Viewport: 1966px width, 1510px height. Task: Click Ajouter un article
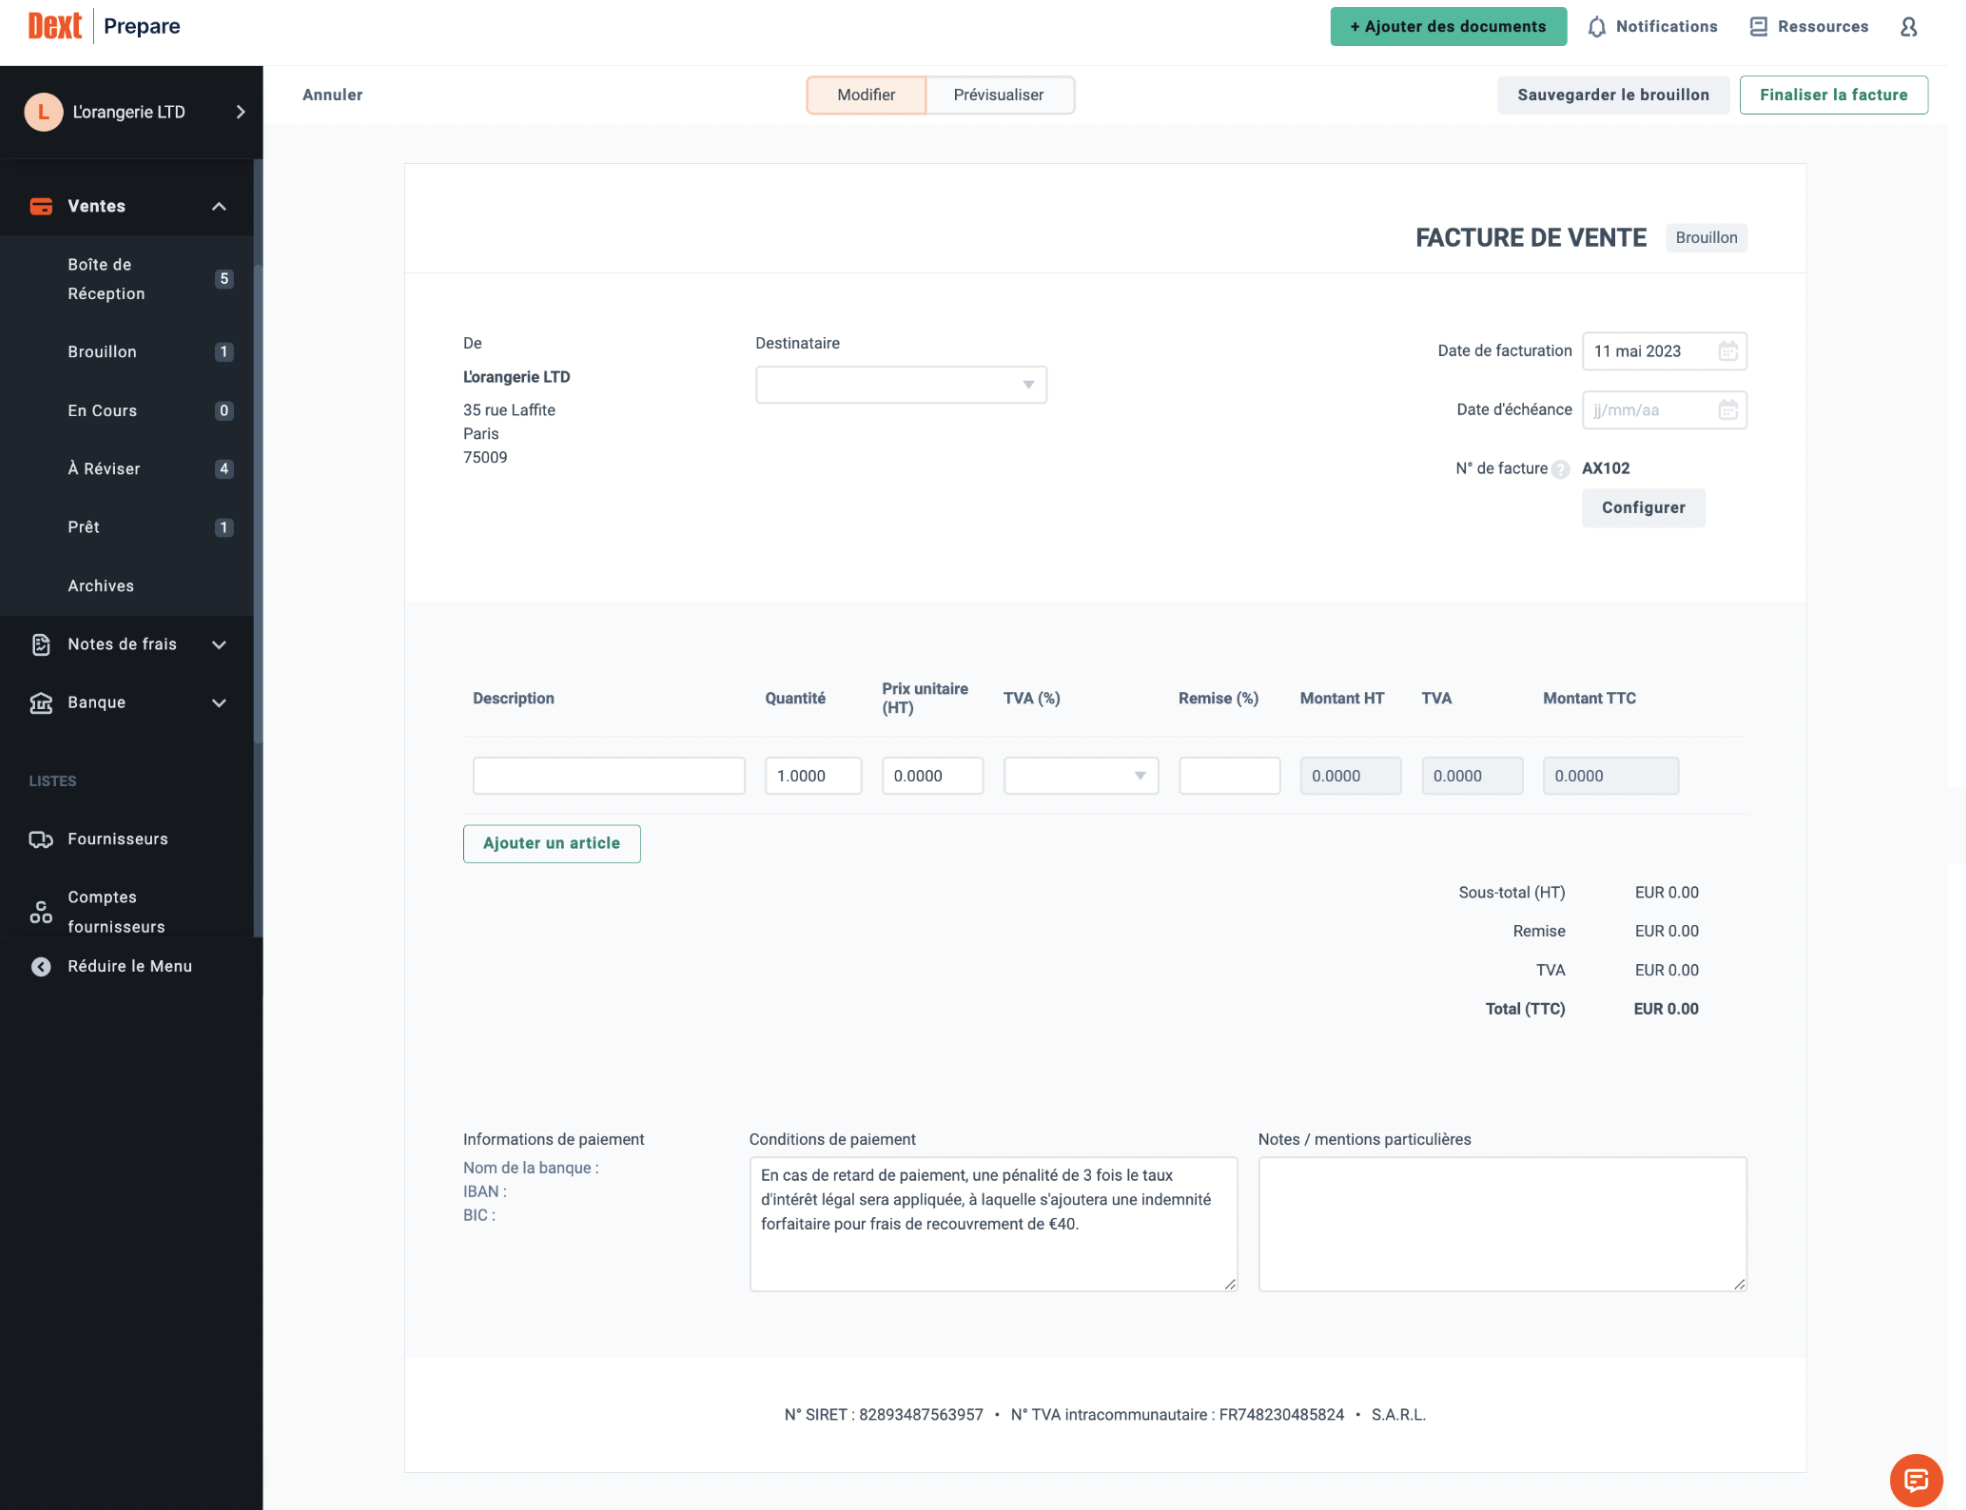pos(551,844)
